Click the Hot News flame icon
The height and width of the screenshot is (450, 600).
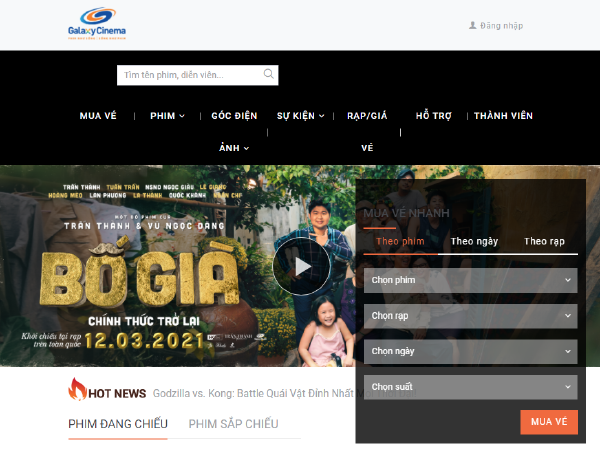click(x=77, y=389)
